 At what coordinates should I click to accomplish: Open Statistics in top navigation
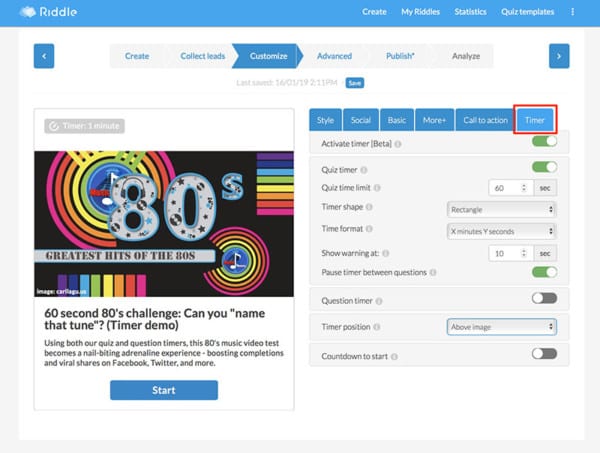[470, 12]
